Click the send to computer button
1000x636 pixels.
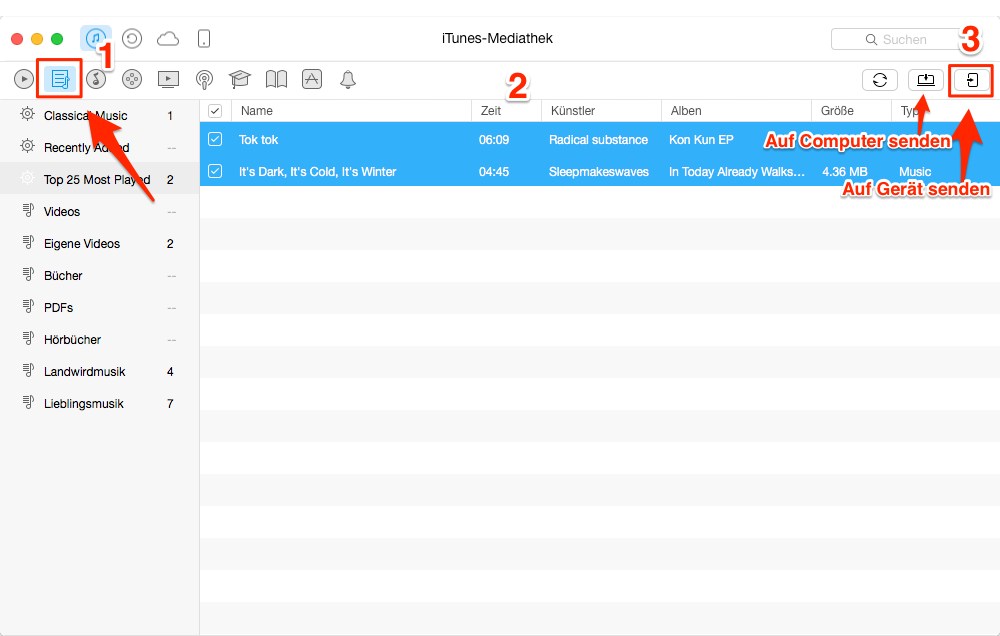coord(925,80)
